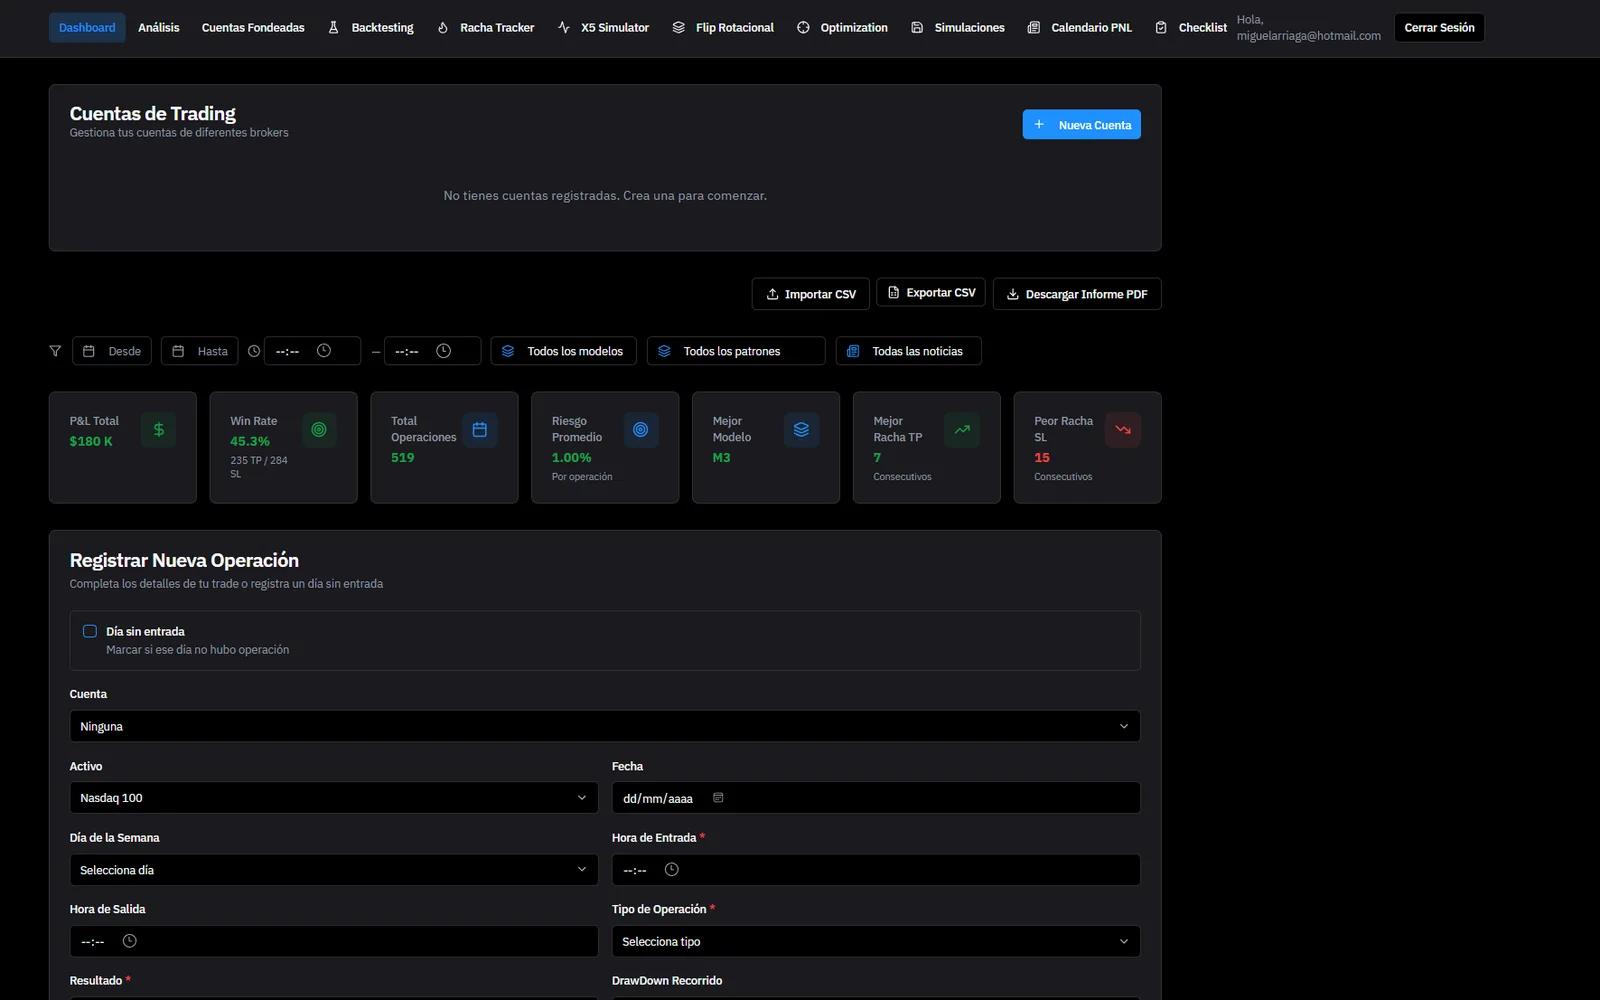Click the Hasta date filter
Screen dimensions: 1600x1000
[x=200, y=351]
